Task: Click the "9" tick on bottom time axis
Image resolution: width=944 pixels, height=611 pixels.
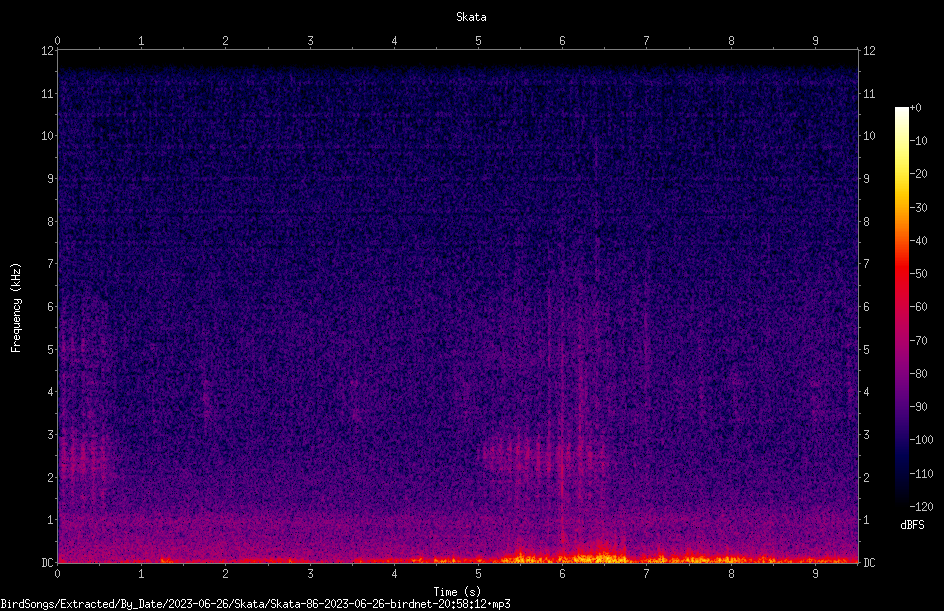Action: point(815,574)
